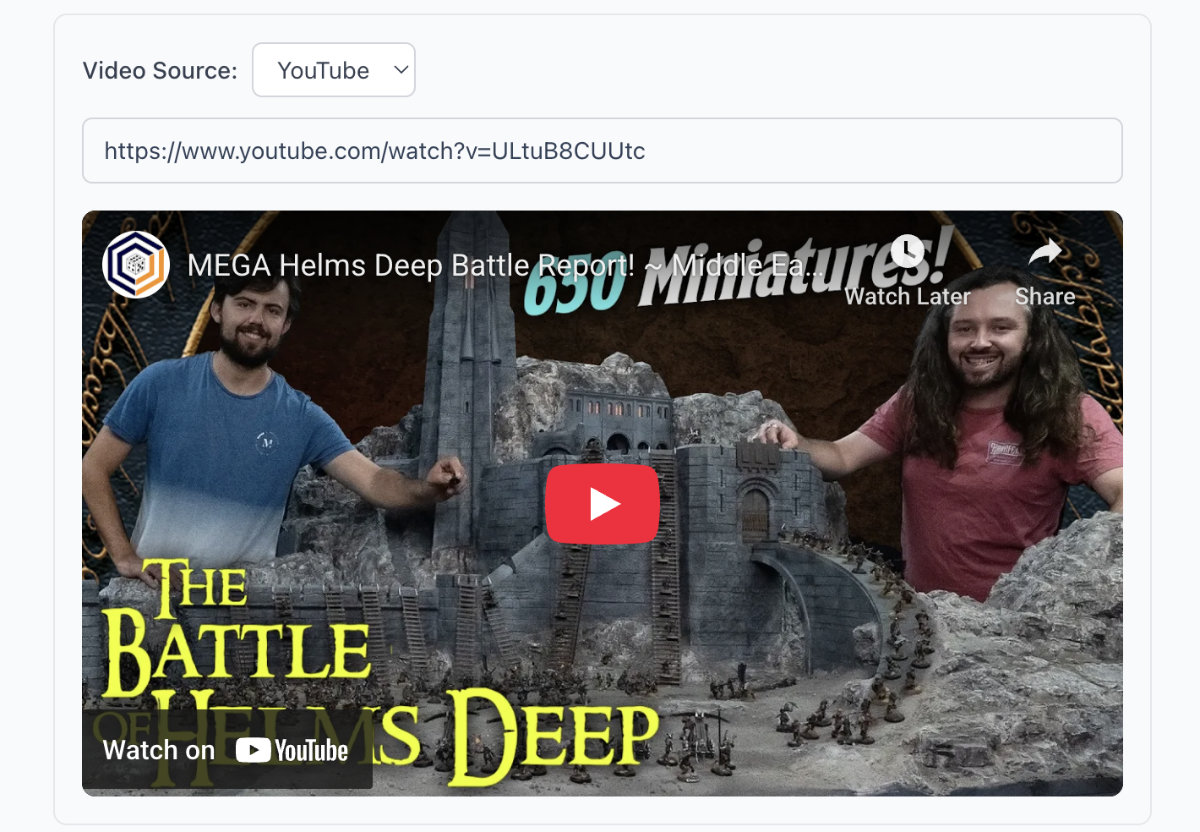Open the channel avatar logo
The width and height of the screenshot is (1200, 832).
click(136, 265)
